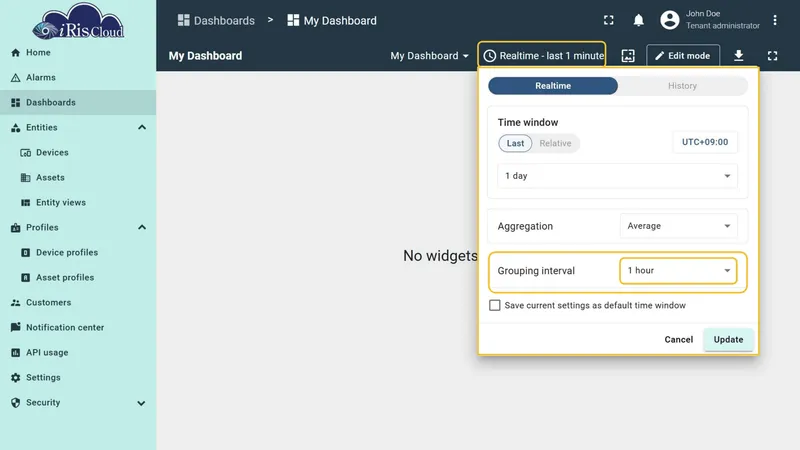
Task: Export dashboard with the download icon
Action: [x=738, y=56]
